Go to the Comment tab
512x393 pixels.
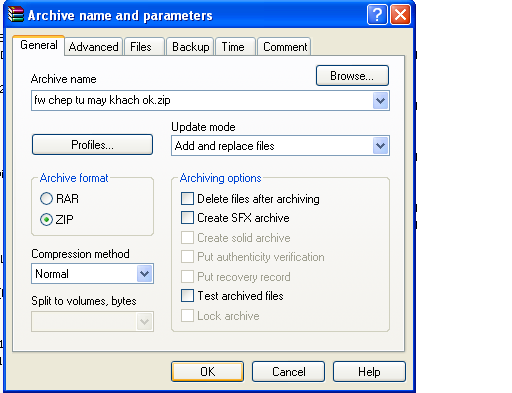[285, 47]
